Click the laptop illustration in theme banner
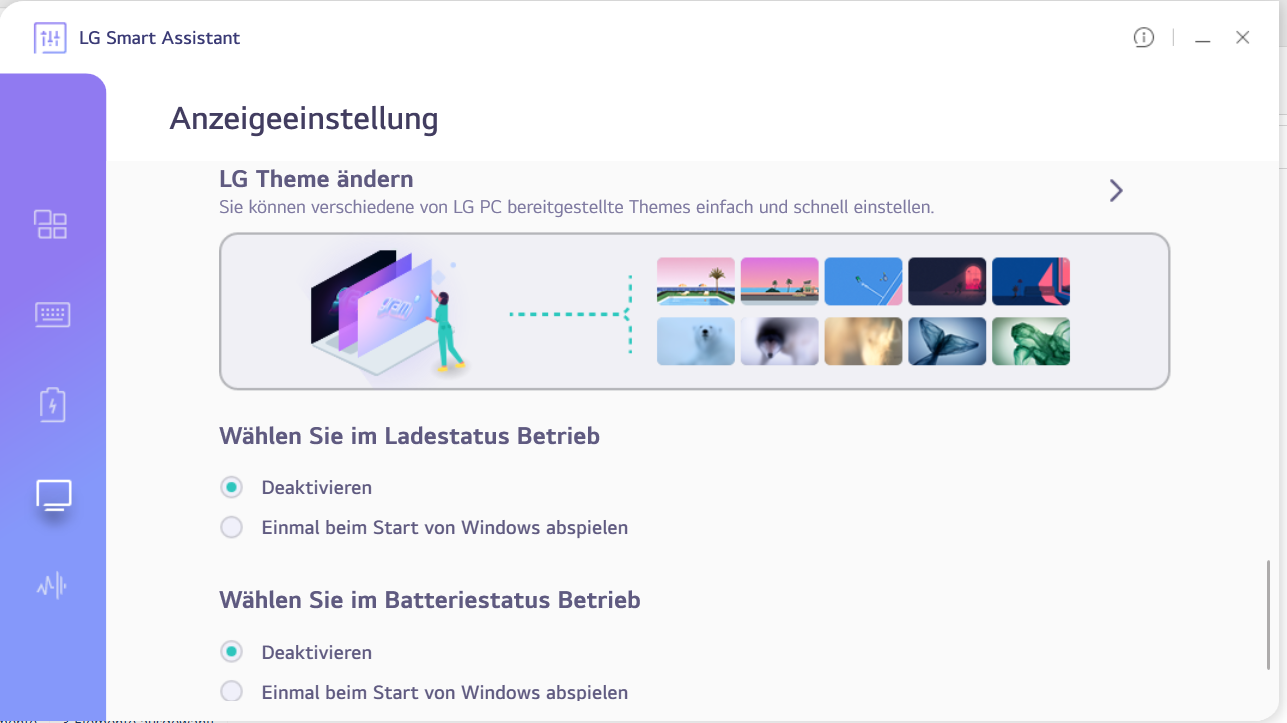Viewport: 1287px width, 723px height. [x=388, y=312]
